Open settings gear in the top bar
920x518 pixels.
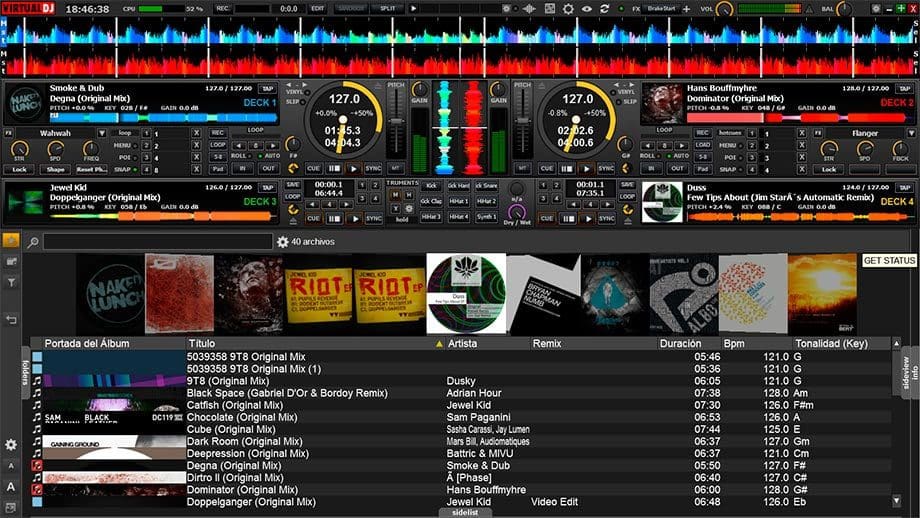pos(568,9)
